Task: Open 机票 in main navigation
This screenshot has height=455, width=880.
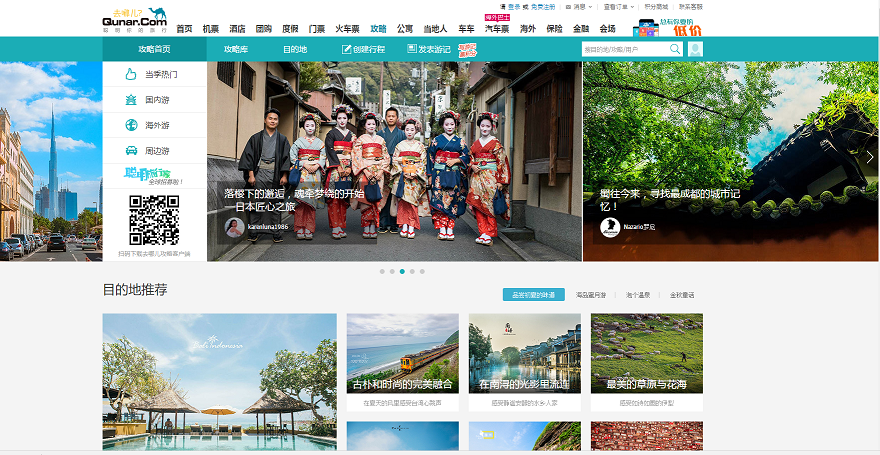Action: 211,29
